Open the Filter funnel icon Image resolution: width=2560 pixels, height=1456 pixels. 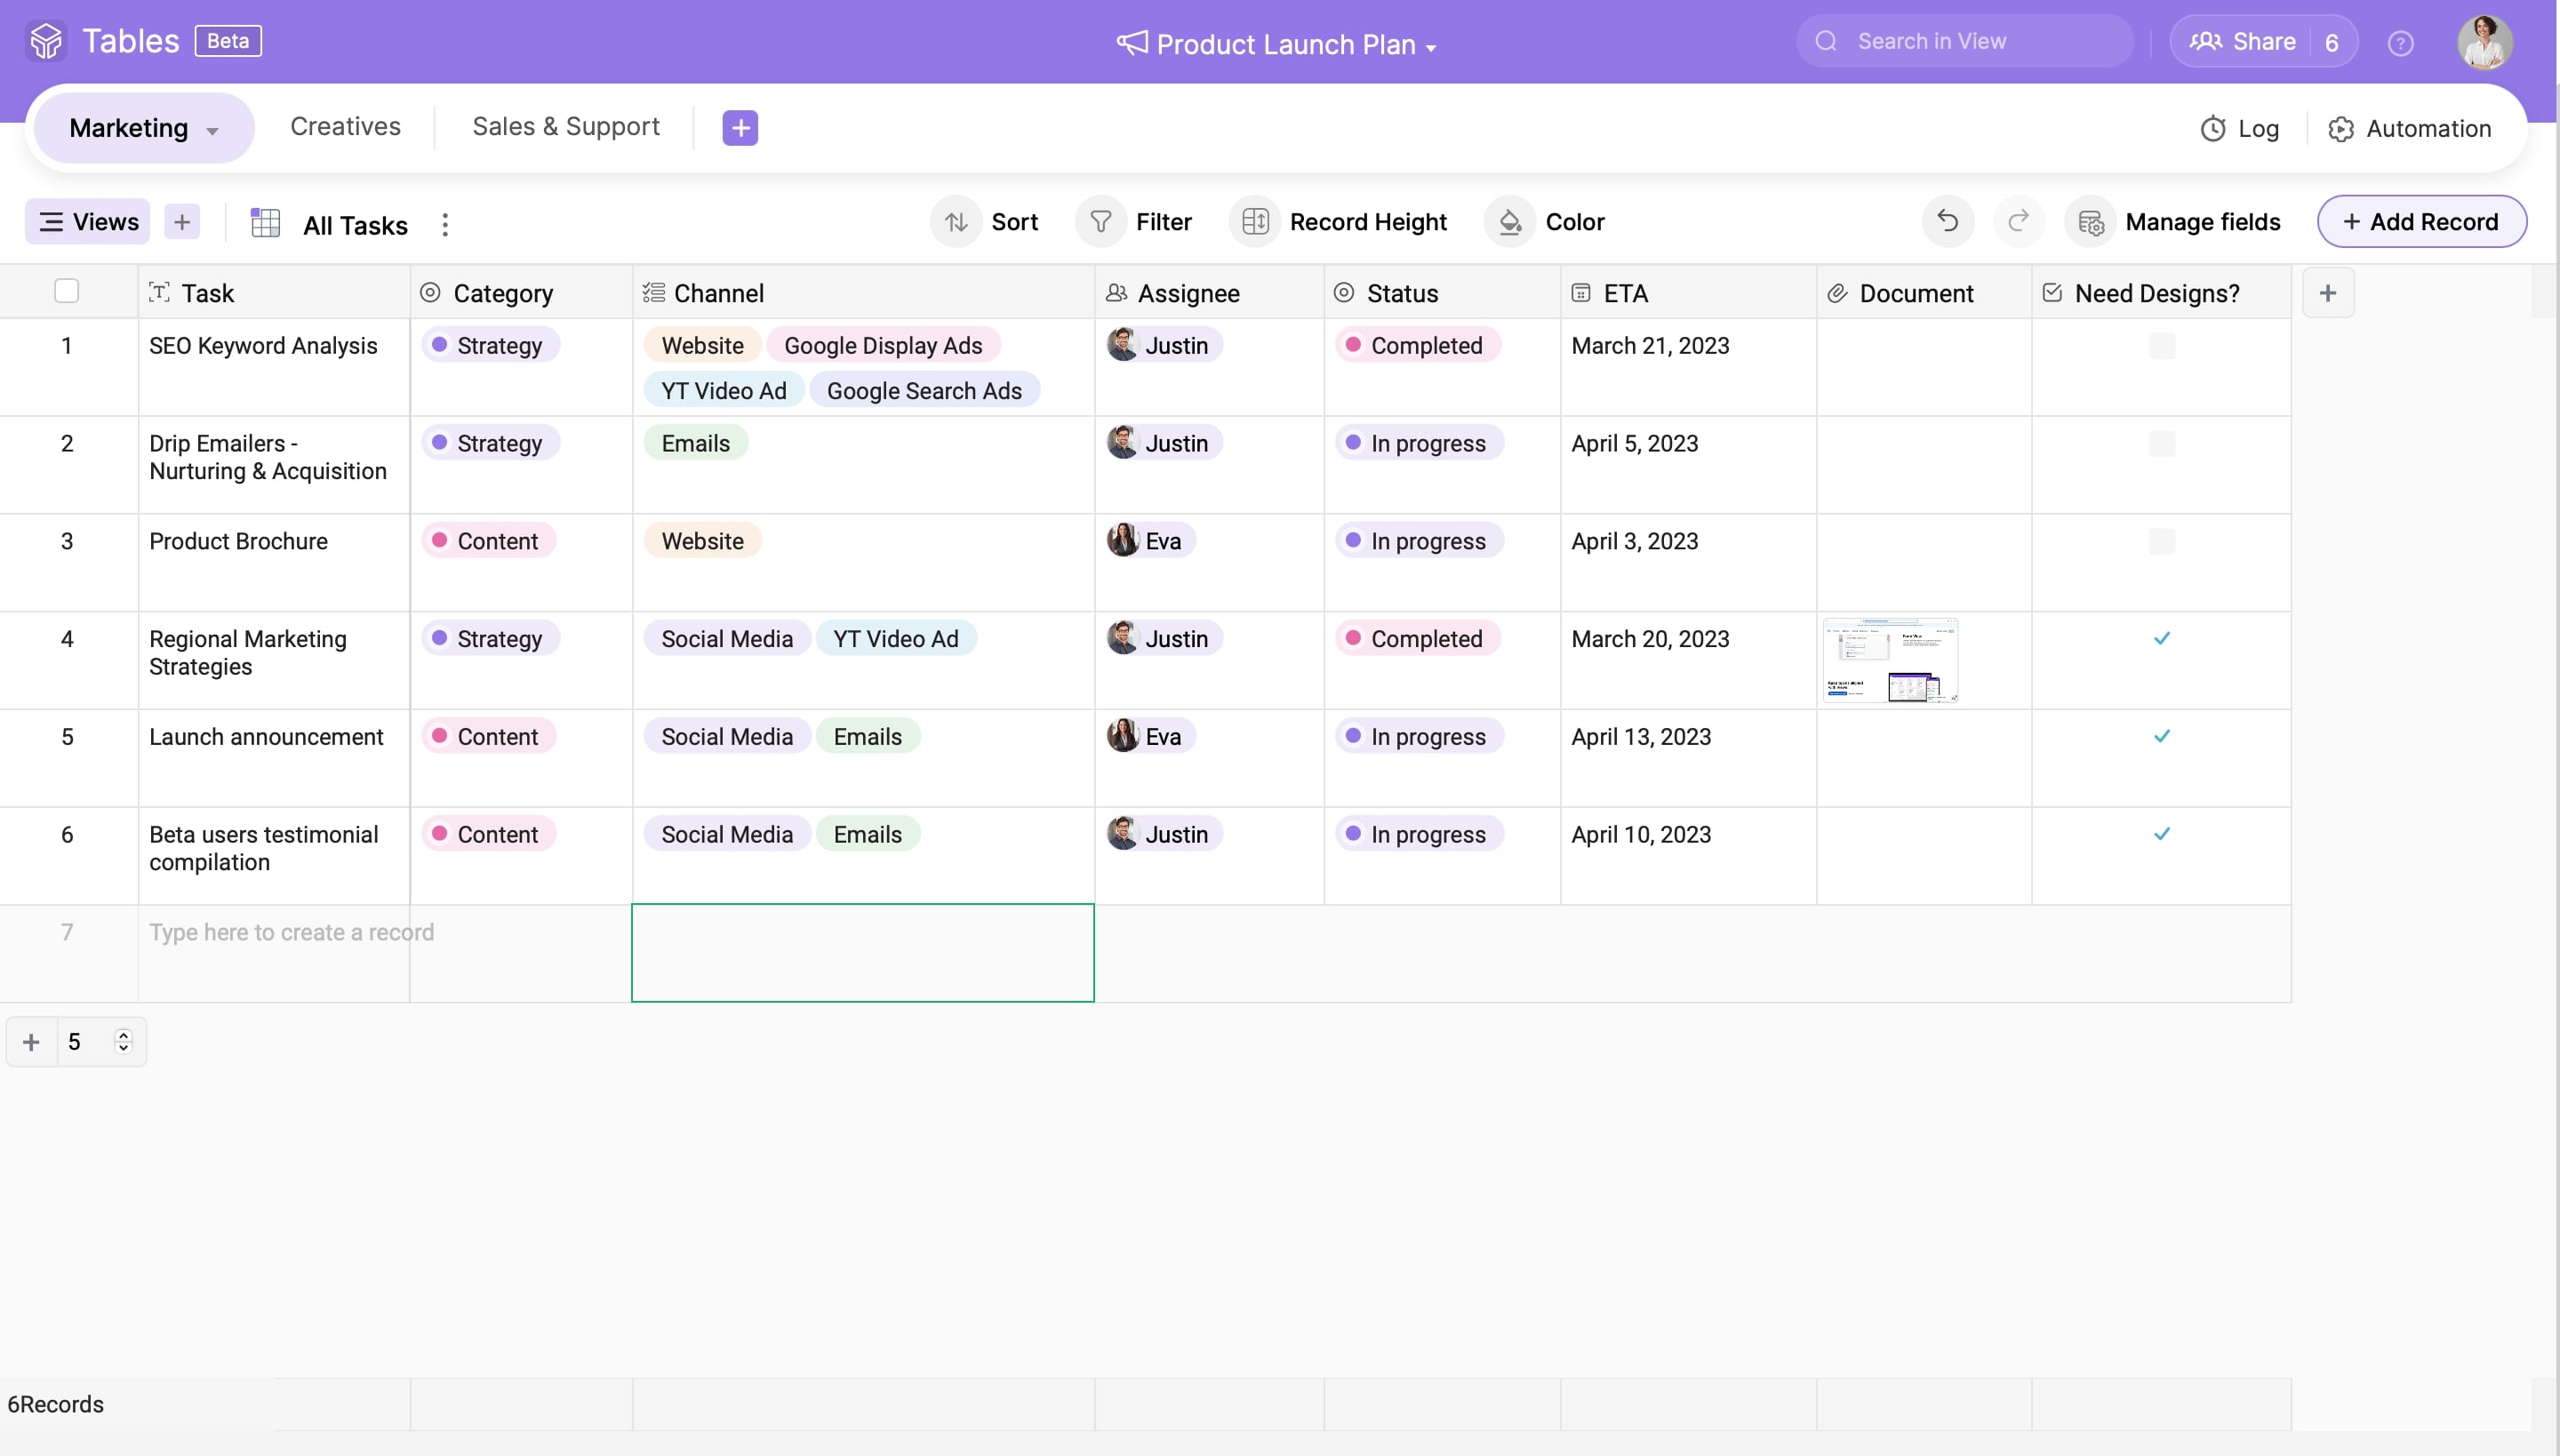click(x=1100, y=222)
